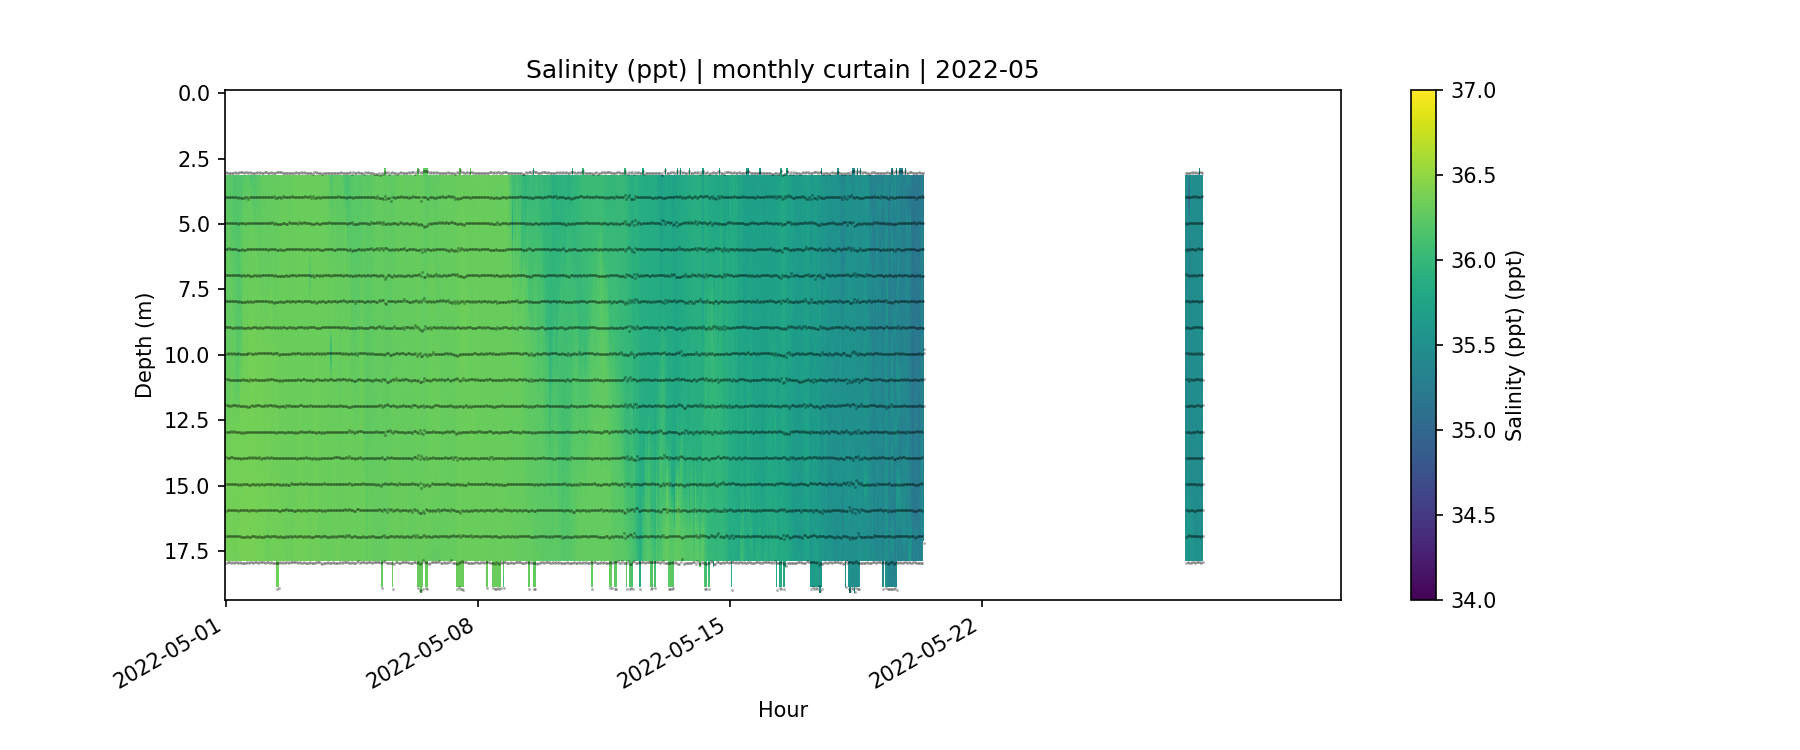The width and height of the screenshot is (1800, 750).
Task: Click the vertical colorbar label "Salinity (ppt) (ppt)"
Action: tap(1514, 345)
